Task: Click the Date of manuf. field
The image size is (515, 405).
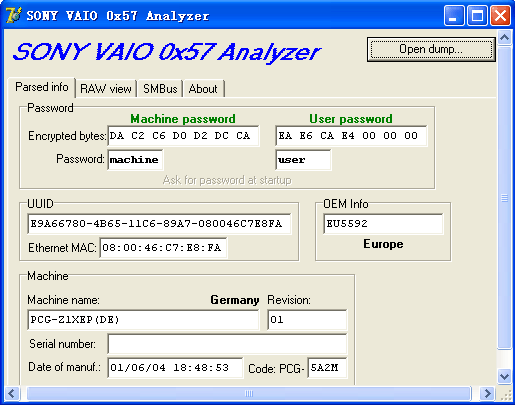Action: (x=175, y=368)
